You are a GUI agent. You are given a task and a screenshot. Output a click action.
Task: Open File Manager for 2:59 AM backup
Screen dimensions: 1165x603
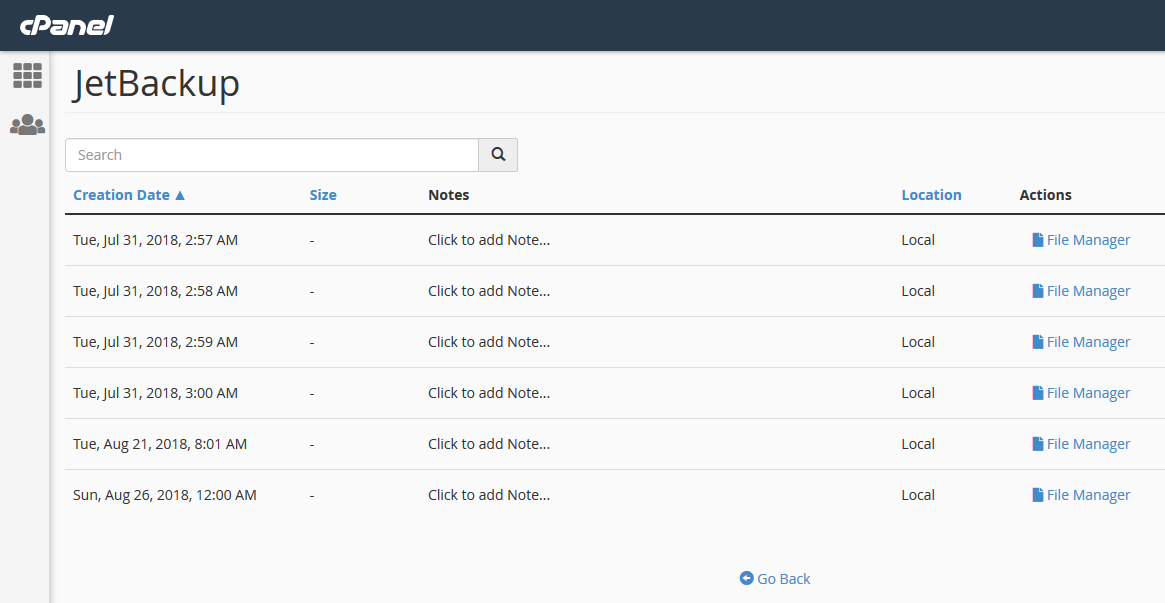point(1081,342)
